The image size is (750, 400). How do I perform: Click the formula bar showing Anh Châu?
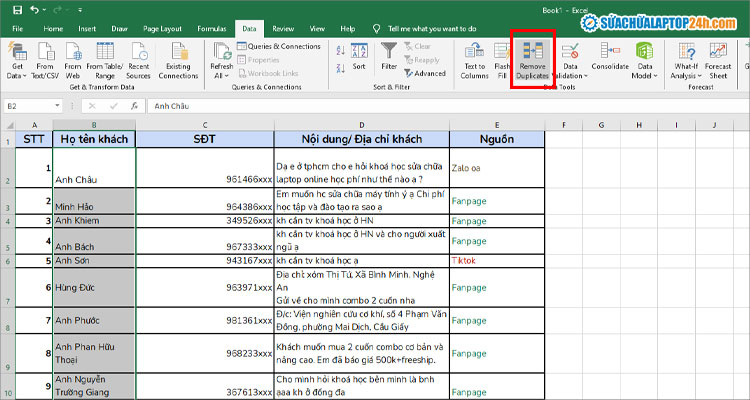pyautogui.click(x=447, y=106)
